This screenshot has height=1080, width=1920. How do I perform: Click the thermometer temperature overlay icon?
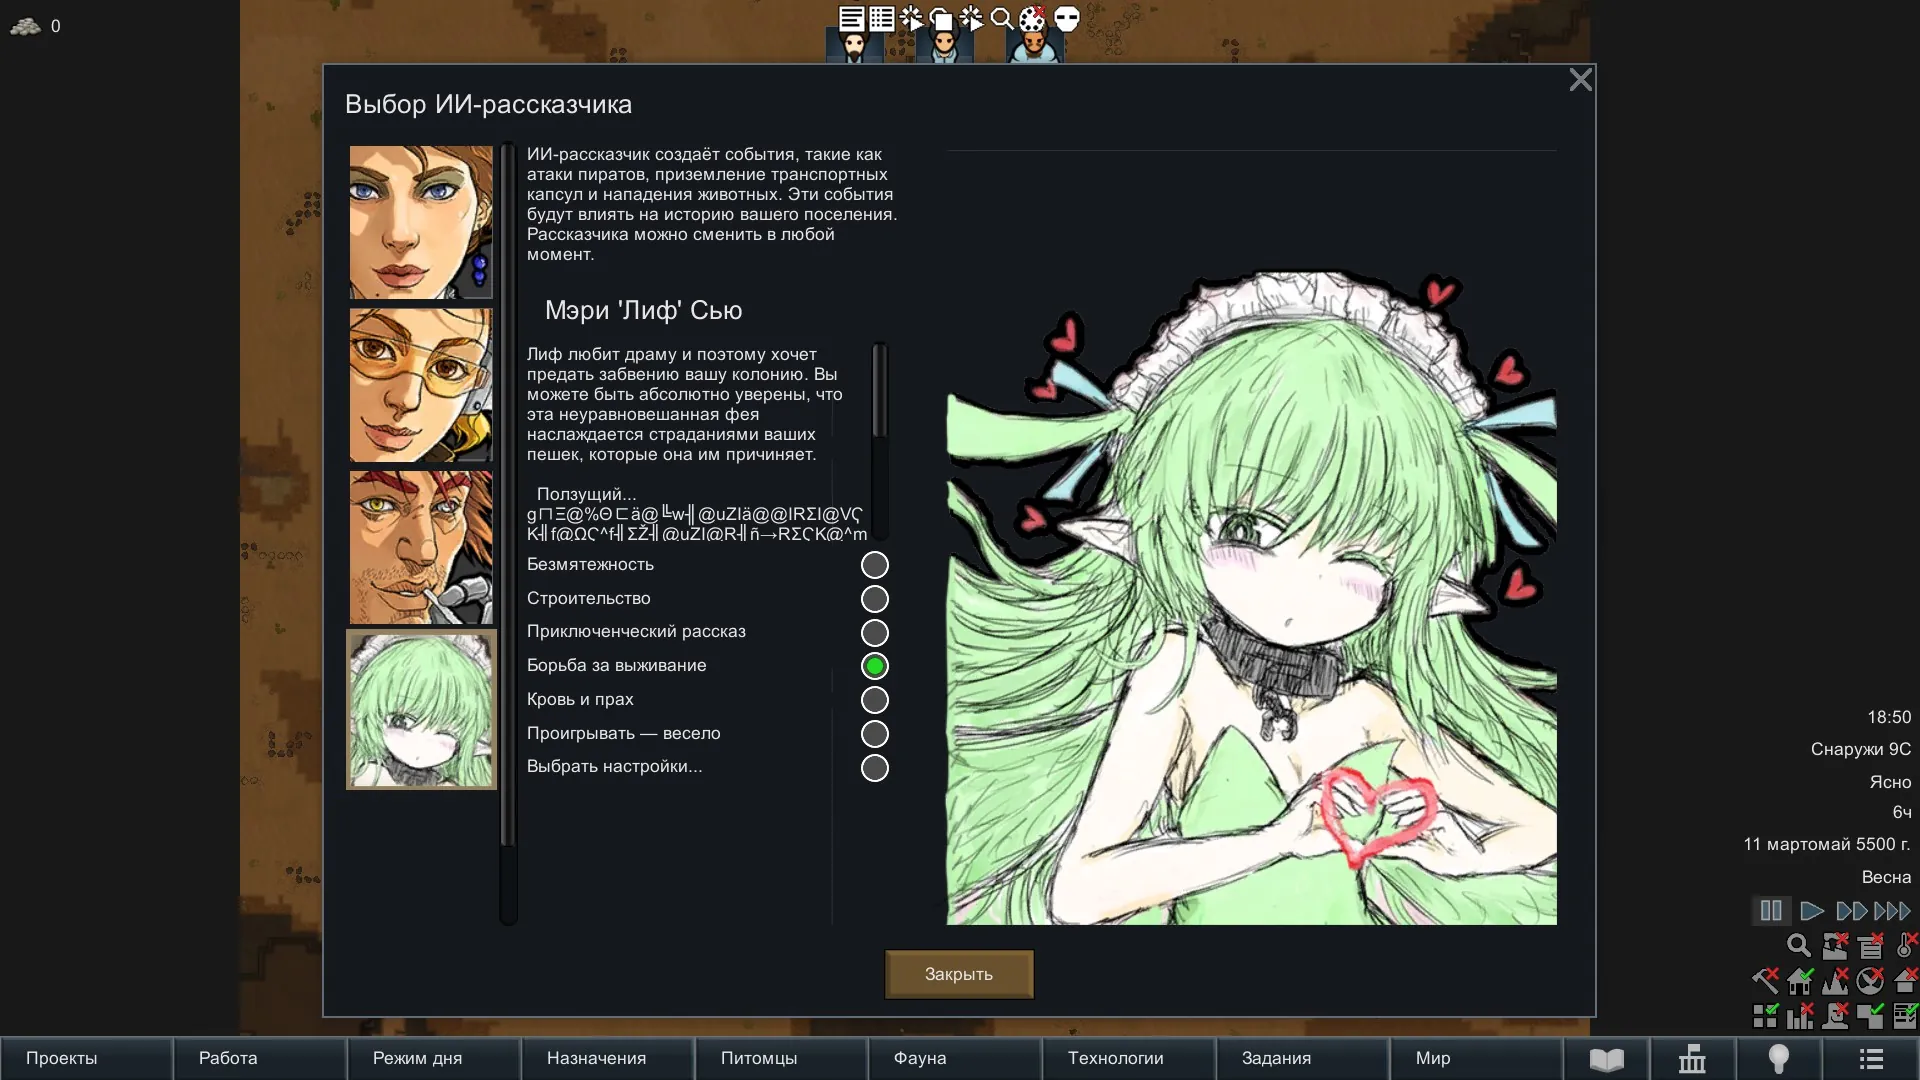coord(1906,946)
